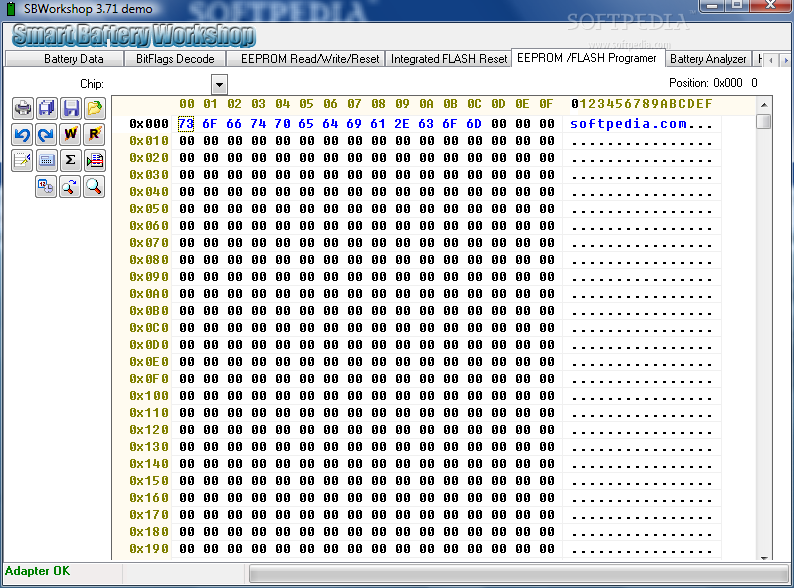Click the green battery icon in title bar
The width and height of the screenshot is (794, 588).
[11, 9]
